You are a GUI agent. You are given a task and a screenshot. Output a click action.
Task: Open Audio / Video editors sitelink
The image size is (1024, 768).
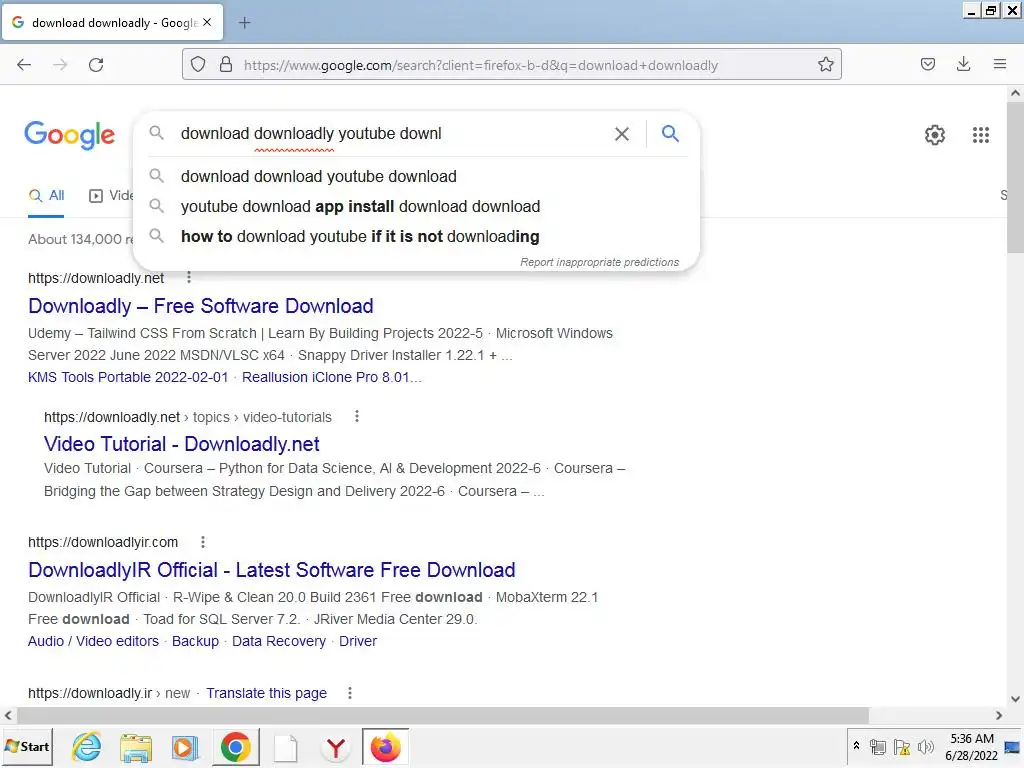93,641
